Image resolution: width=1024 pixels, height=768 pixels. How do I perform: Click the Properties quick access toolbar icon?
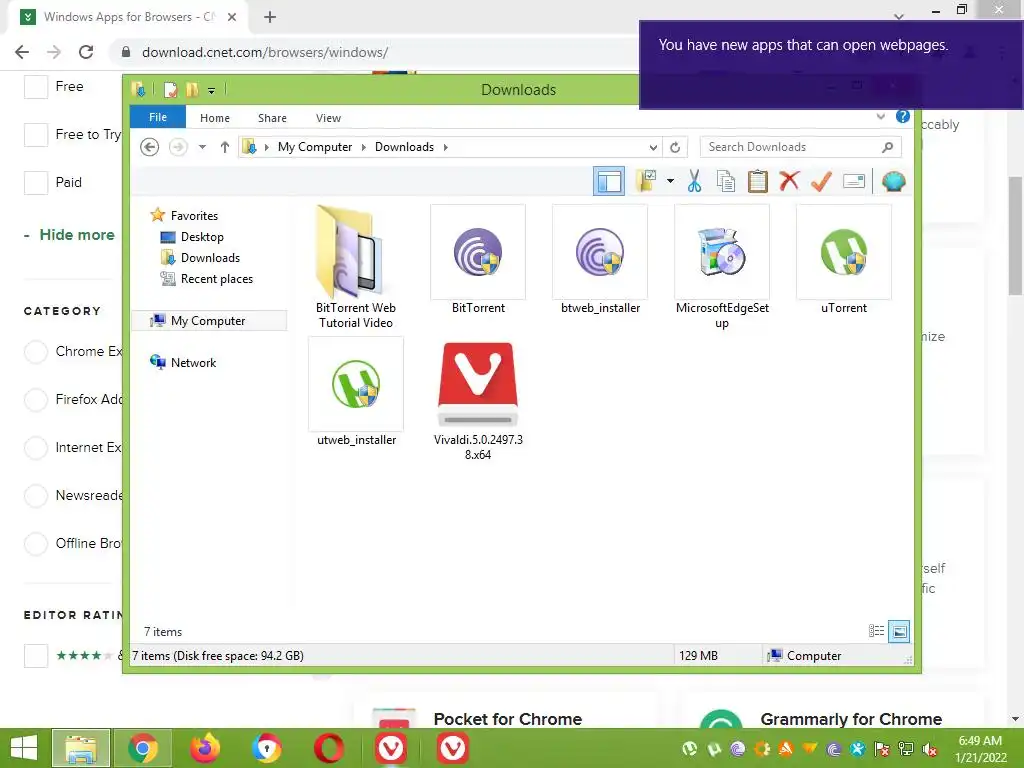click(x=170, y=89)
